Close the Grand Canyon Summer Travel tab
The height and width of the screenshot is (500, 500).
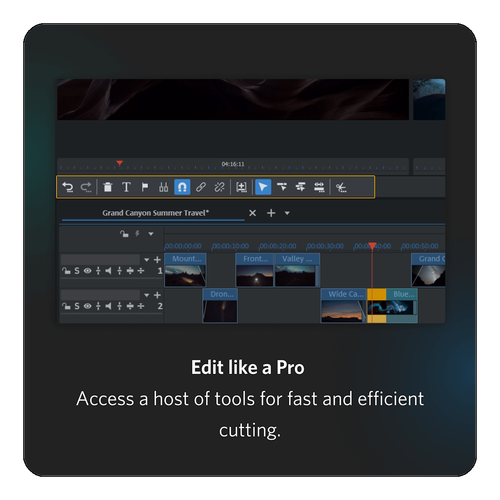[253, 213]
